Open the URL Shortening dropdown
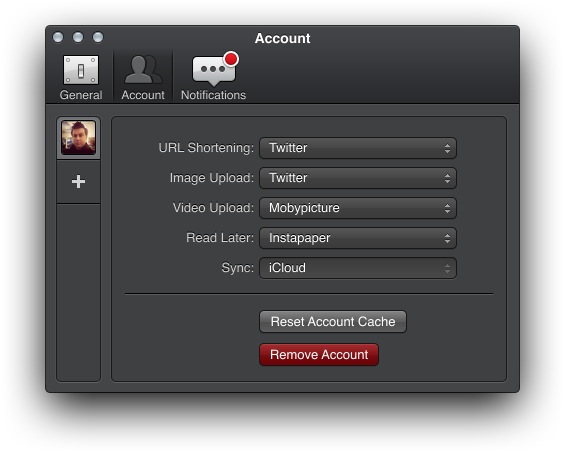565x453 pixels. click(358, 148)
